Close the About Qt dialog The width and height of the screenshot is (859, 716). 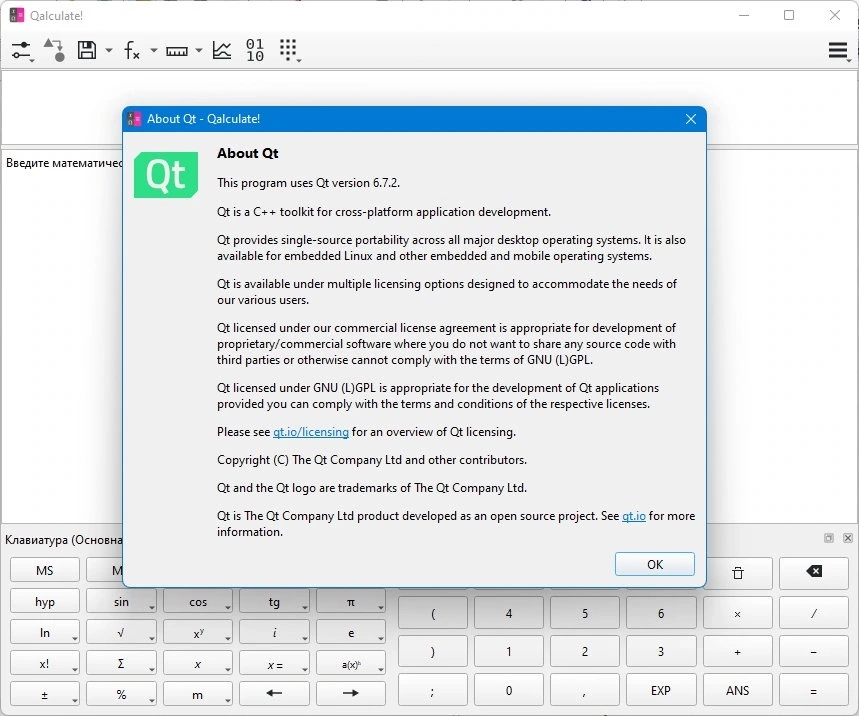[691, 119]
